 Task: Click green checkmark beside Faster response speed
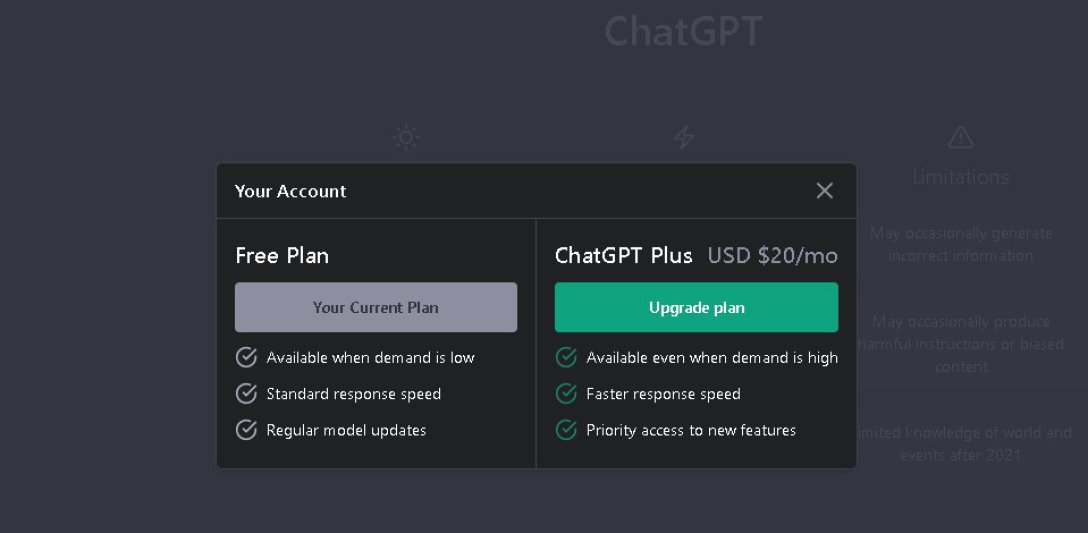(566, 394)
